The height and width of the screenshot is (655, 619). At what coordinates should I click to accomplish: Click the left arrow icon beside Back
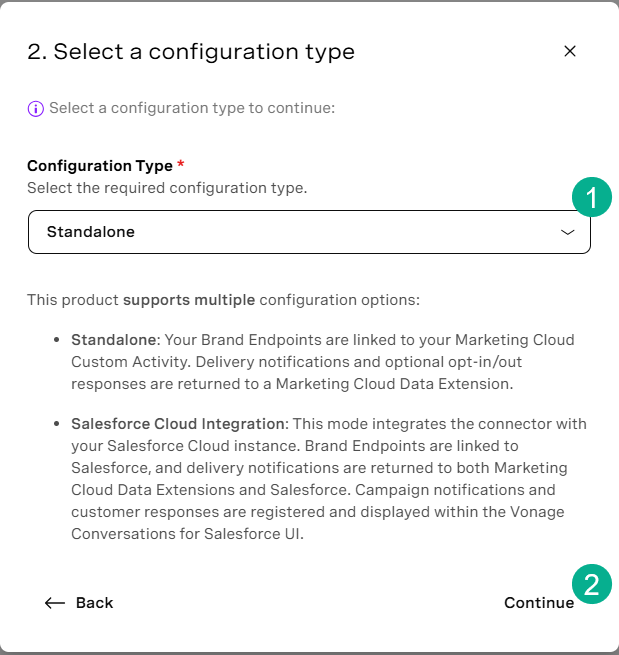click(55, 603)
